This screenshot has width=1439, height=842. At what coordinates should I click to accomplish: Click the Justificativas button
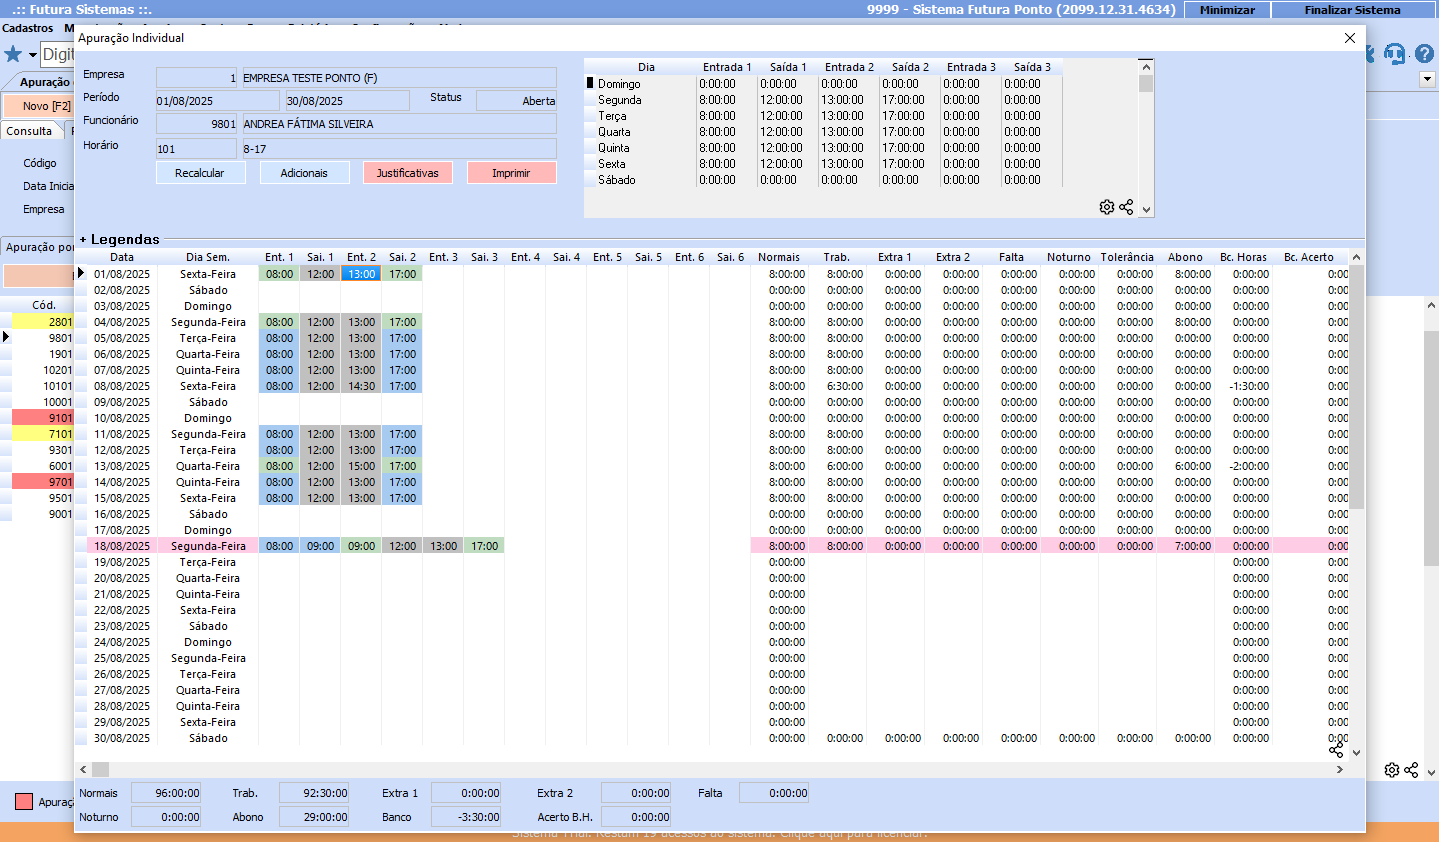407,173
